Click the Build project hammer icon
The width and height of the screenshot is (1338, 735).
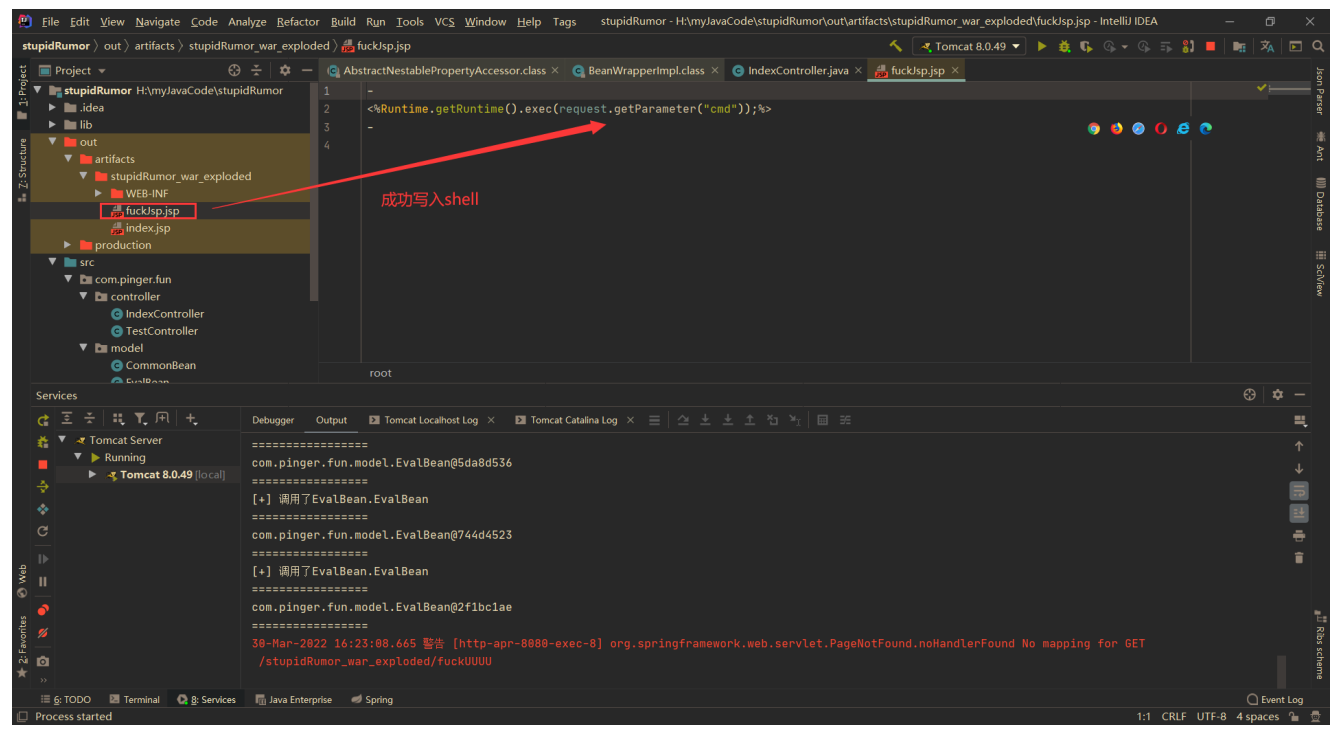pos(895,46)
